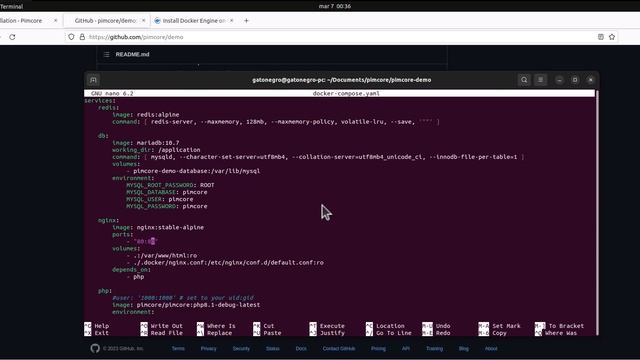Open Training link in GitHub footer
Image resolution: width=640 pixels, height=360 pixels.
click(434, 349)
